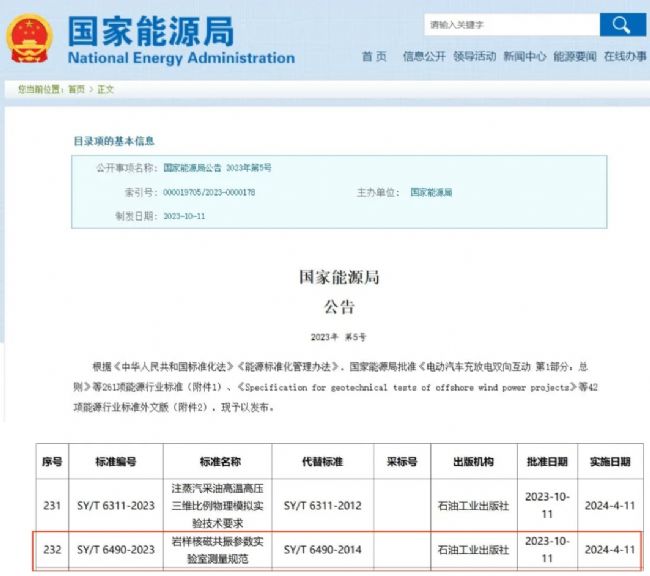Viewport: 650px width, 576px height.
Task: Click the 国家能源局公告 2023年第5号 item name
Action: point(217,168)
